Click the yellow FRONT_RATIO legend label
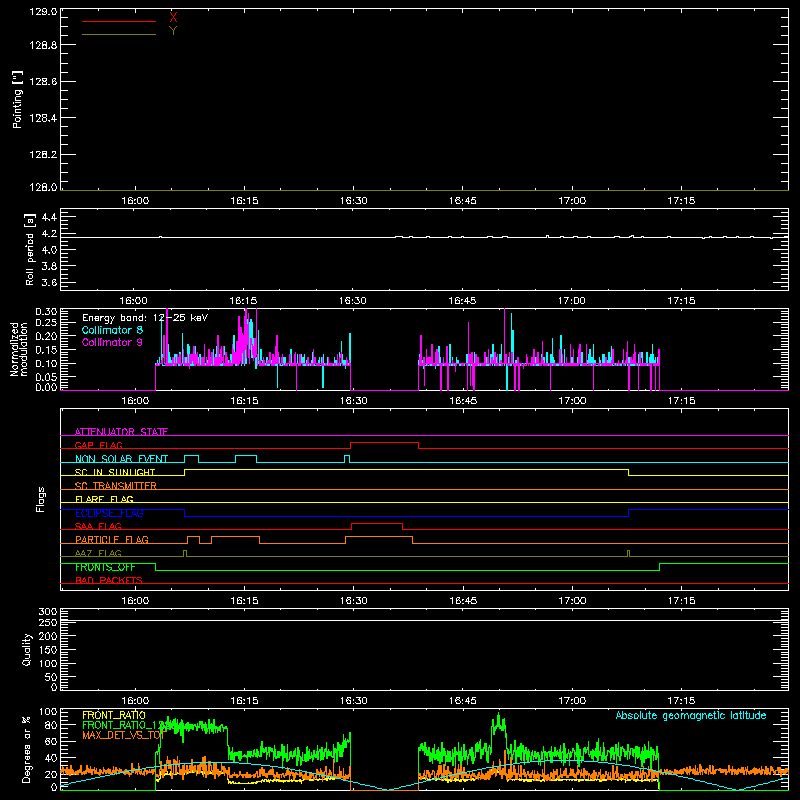Viewport: 800px width, 800px height. point(114,715)
